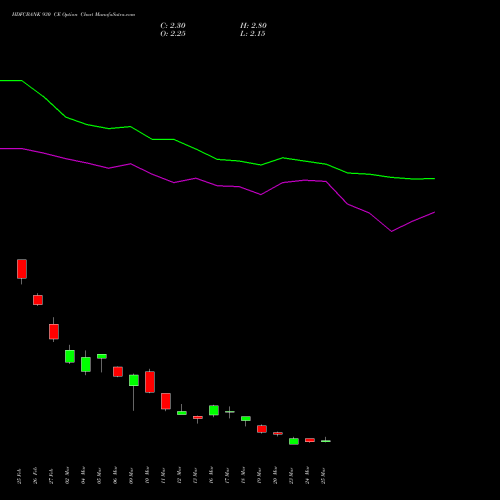Screen dimensions: 500x500
Task: Click the 04 Mar date axis label
Action: pos(83,475)
